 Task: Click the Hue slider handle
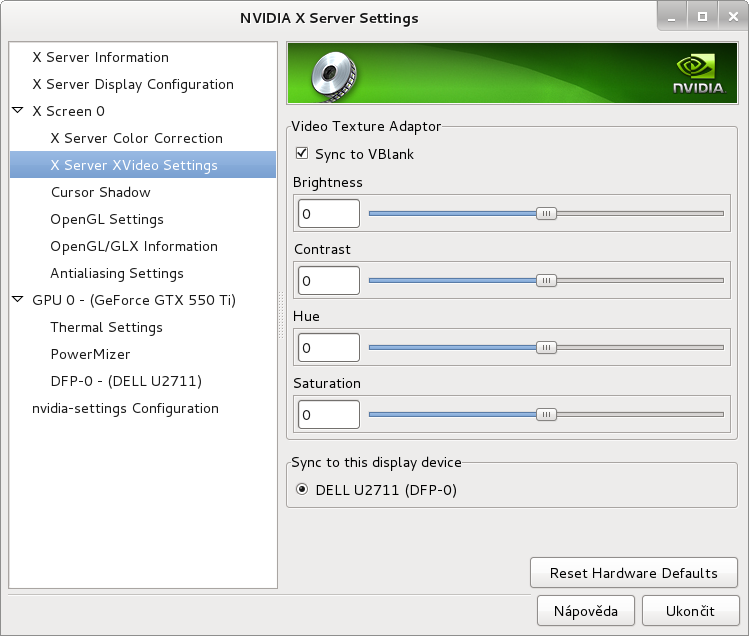[546, 347]
